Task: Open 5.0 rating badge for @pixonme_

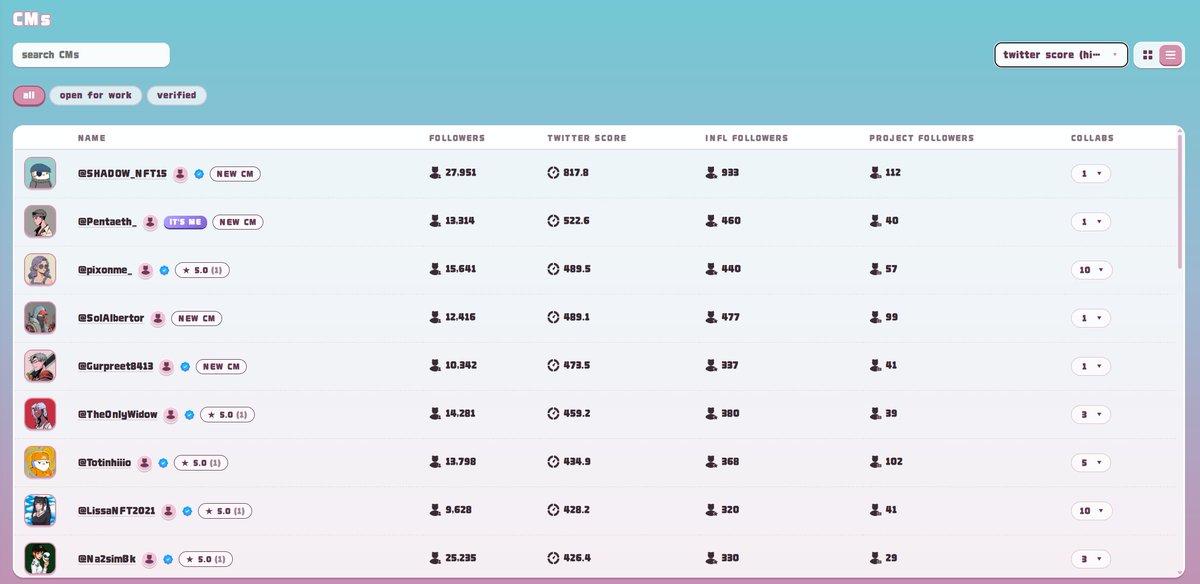Action: coord(203,270)
